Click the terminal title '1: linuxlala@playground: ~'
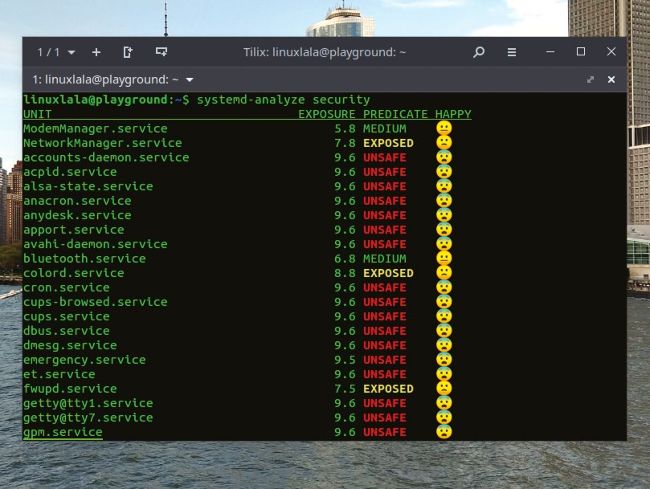Screen dimensions: 650x489 coord(105,79)
